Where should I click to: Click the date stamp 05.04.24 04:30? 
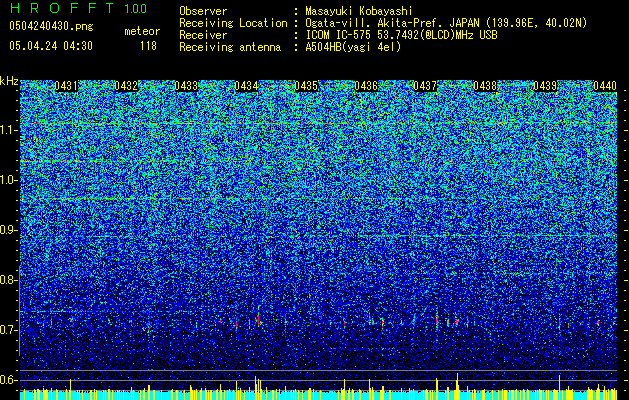pos(51,46)
